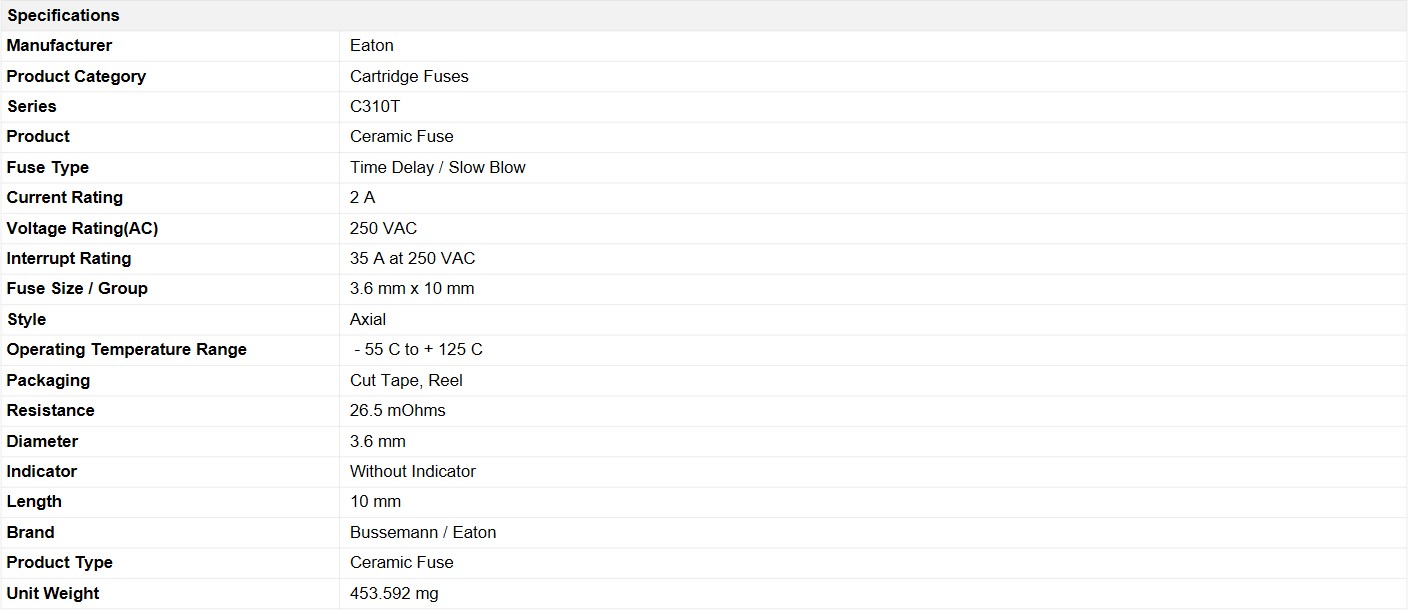
Task: Click the 26.5 mOhms value
Action: pos(398,410)
